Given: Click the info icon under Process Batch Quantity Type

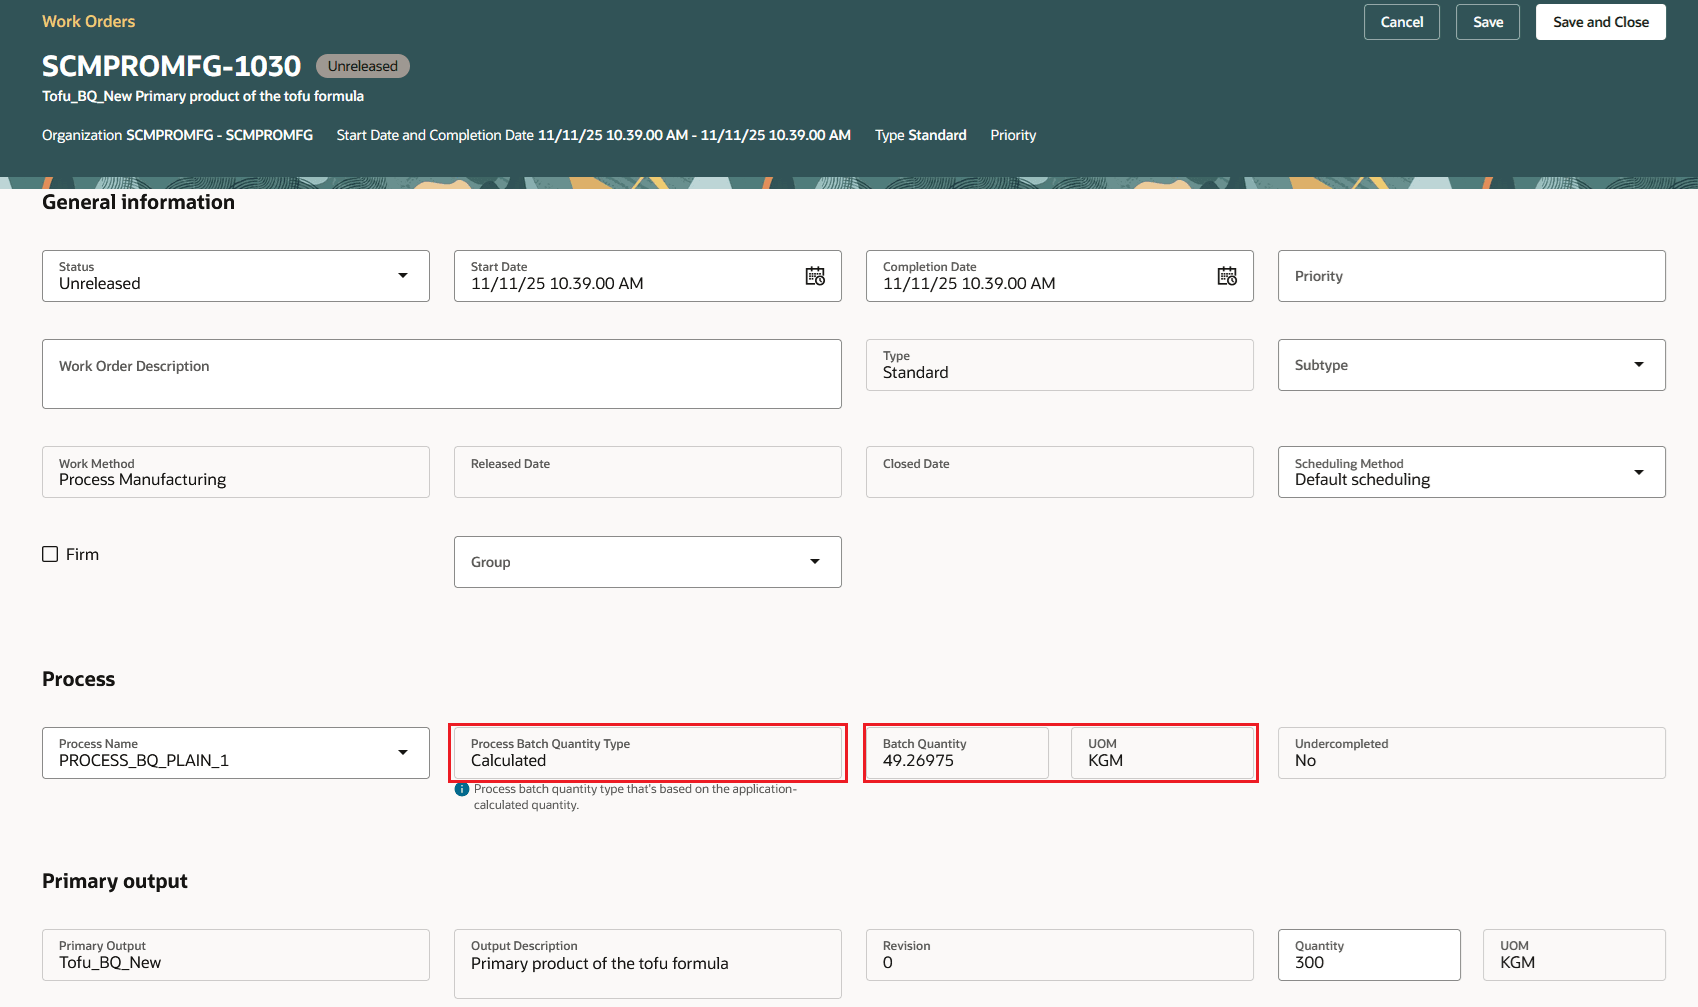Looking at the screenshot, I should pyautogui.click(x=461, y=789).
